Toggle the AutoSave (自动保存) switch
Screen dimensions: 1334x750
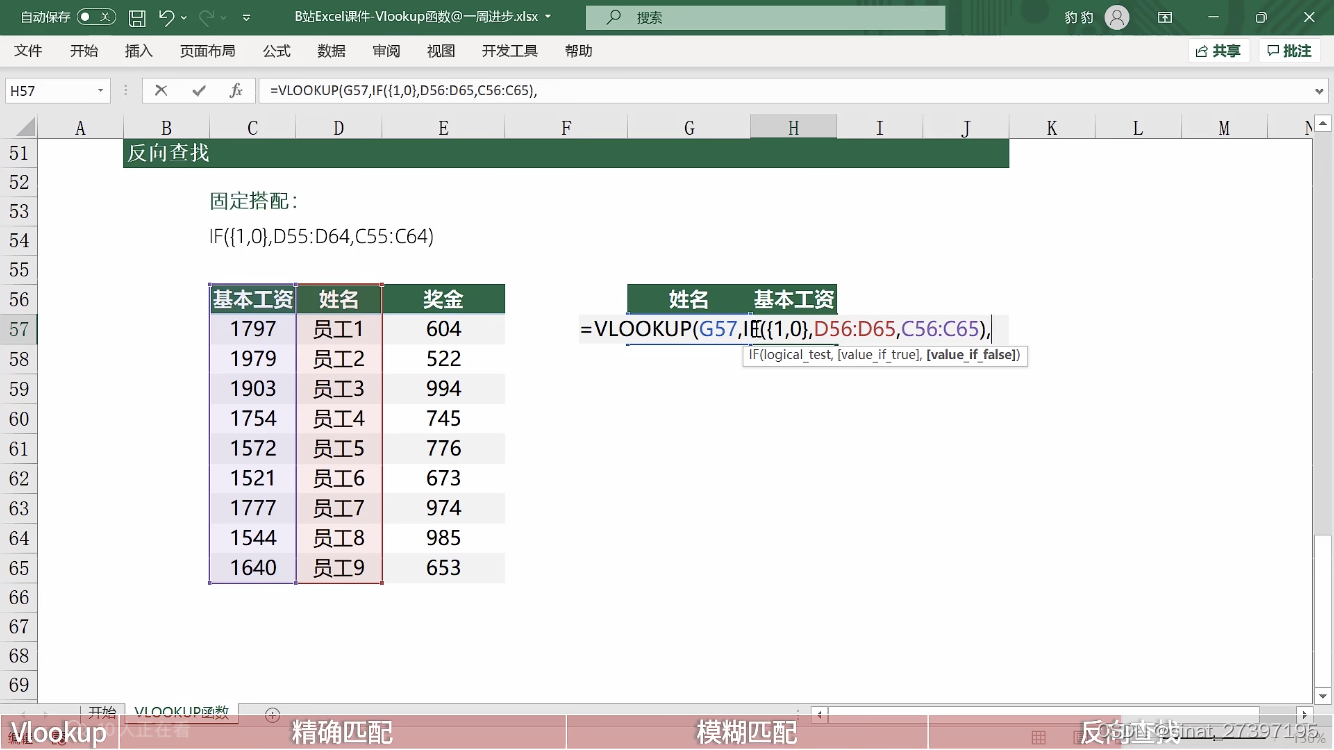coord(96,17)
